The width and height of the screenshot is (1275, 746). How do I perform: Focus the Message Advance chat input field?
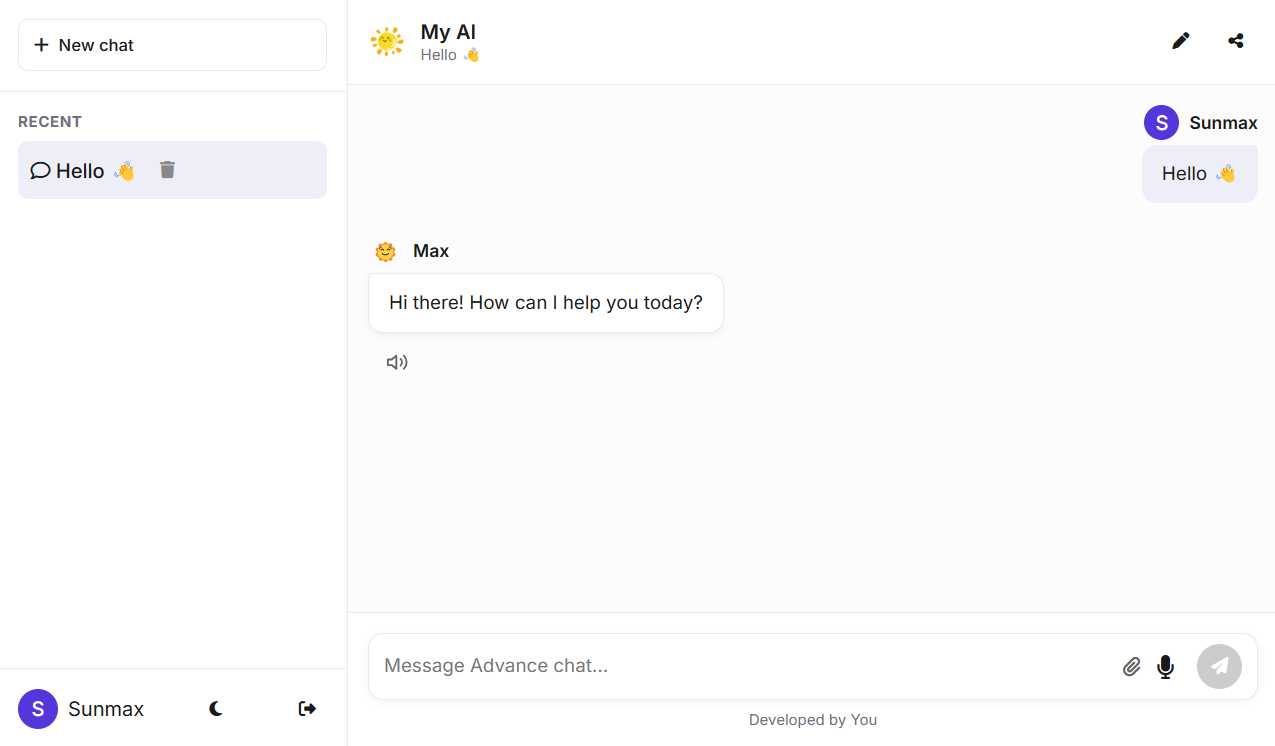coord(740,666)
